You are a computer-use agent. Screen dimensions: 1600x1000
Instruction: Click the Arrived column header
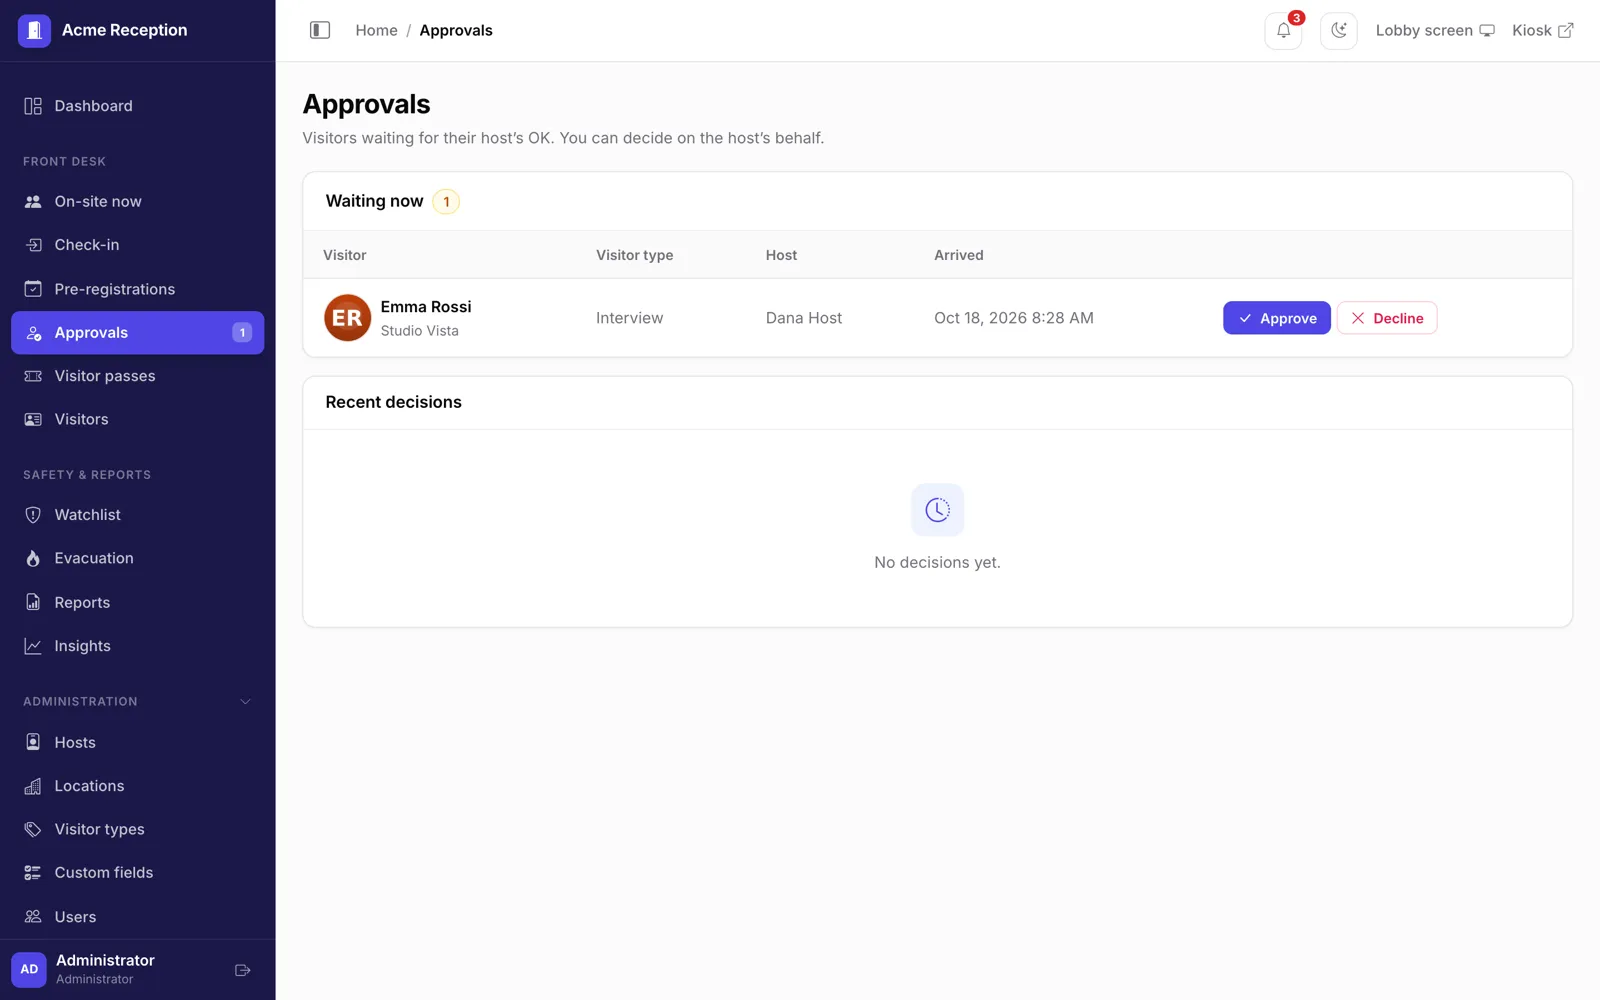click(x=958, y=255)
